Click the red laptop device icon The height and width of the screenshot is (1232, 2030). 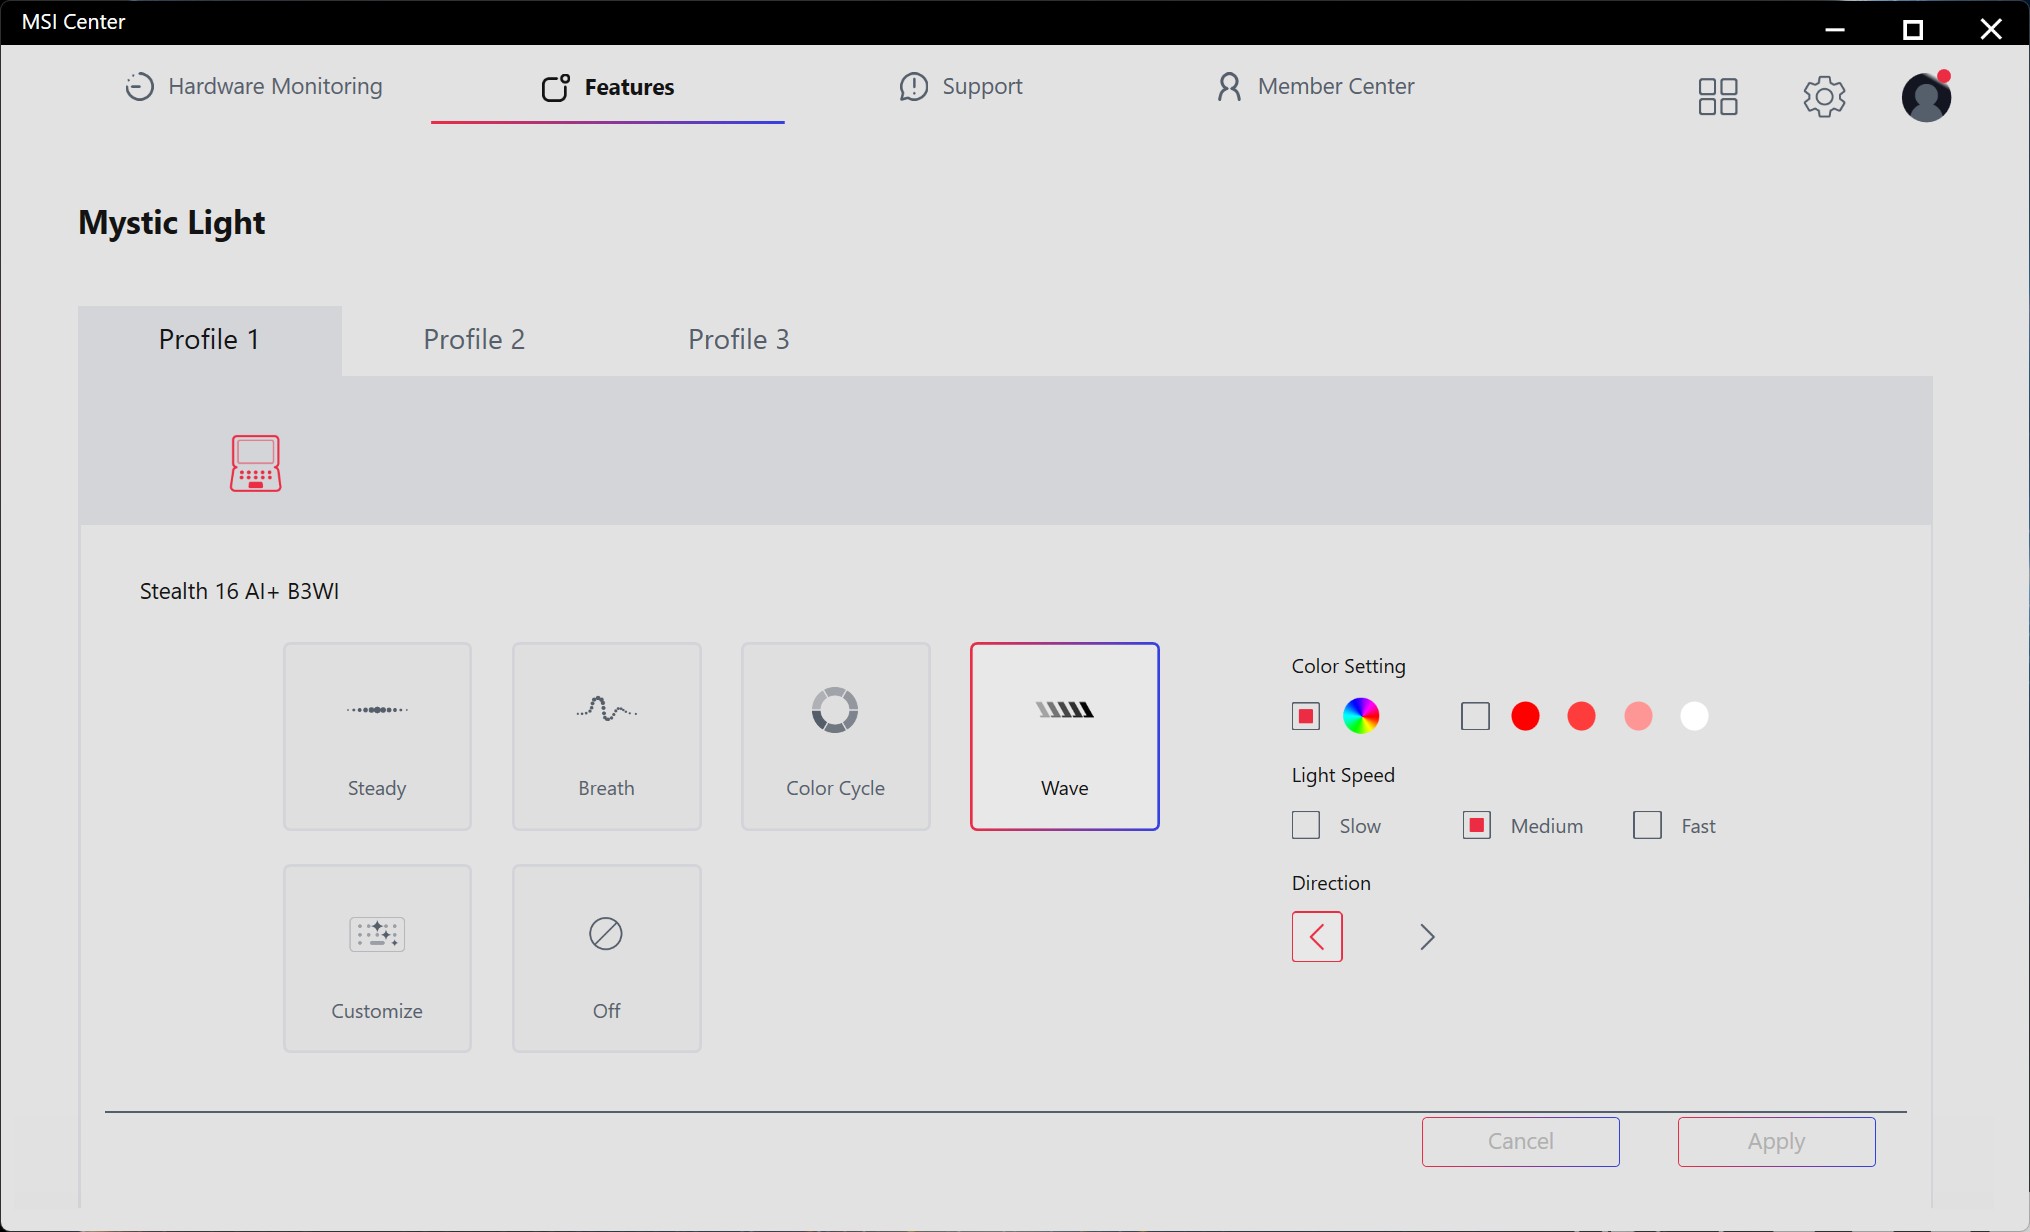[255, 463]
